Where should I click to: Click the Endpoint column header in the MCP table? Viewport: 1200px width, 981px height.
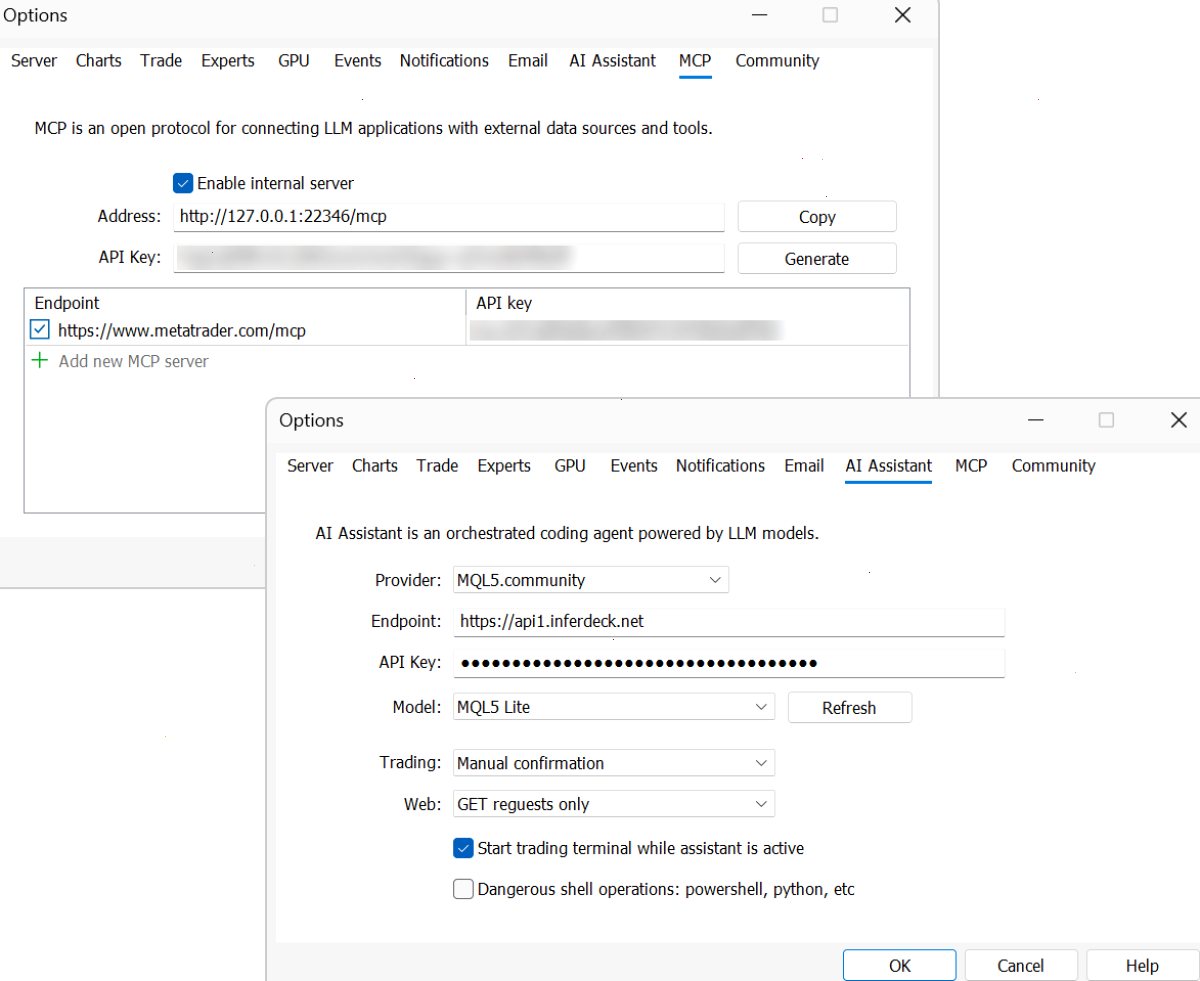245,303
